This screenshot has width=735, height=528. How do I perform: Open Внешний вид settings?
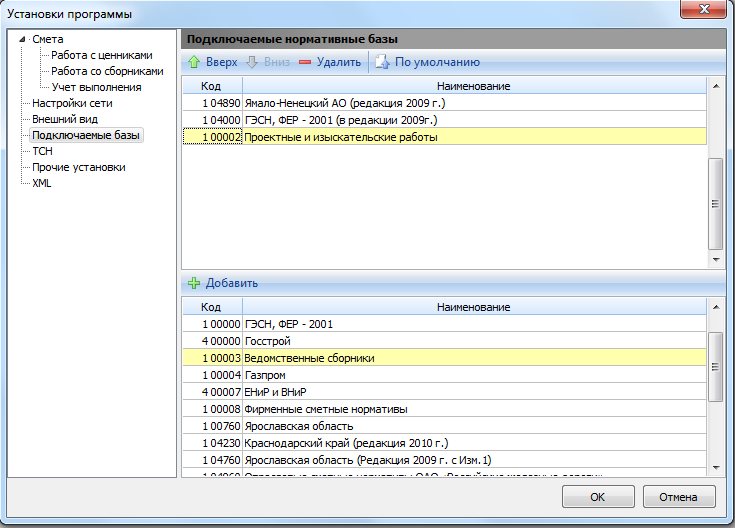65,119
